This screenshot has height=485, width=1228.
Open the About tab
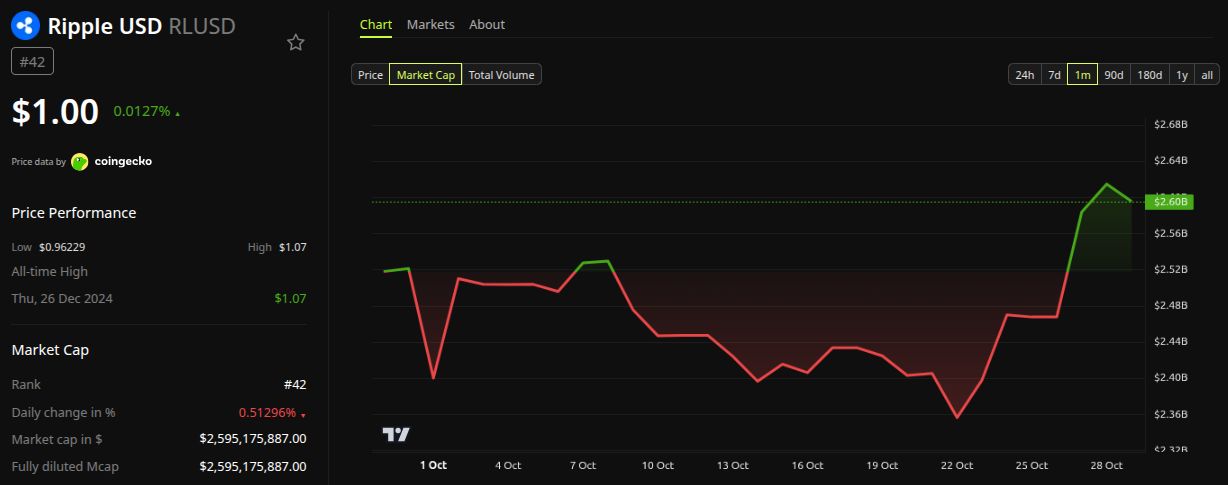pyautogui.click(x=487, y=24)
